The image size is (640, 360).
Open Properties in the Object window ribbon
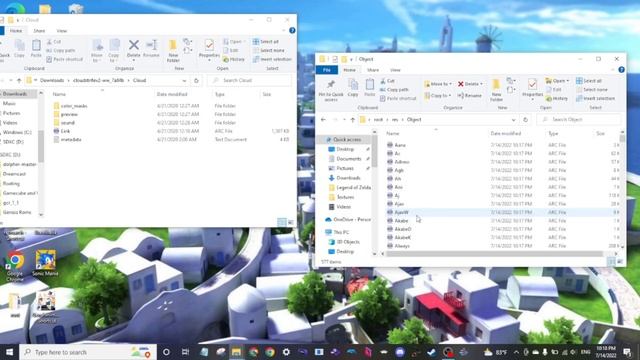point(532,88)
